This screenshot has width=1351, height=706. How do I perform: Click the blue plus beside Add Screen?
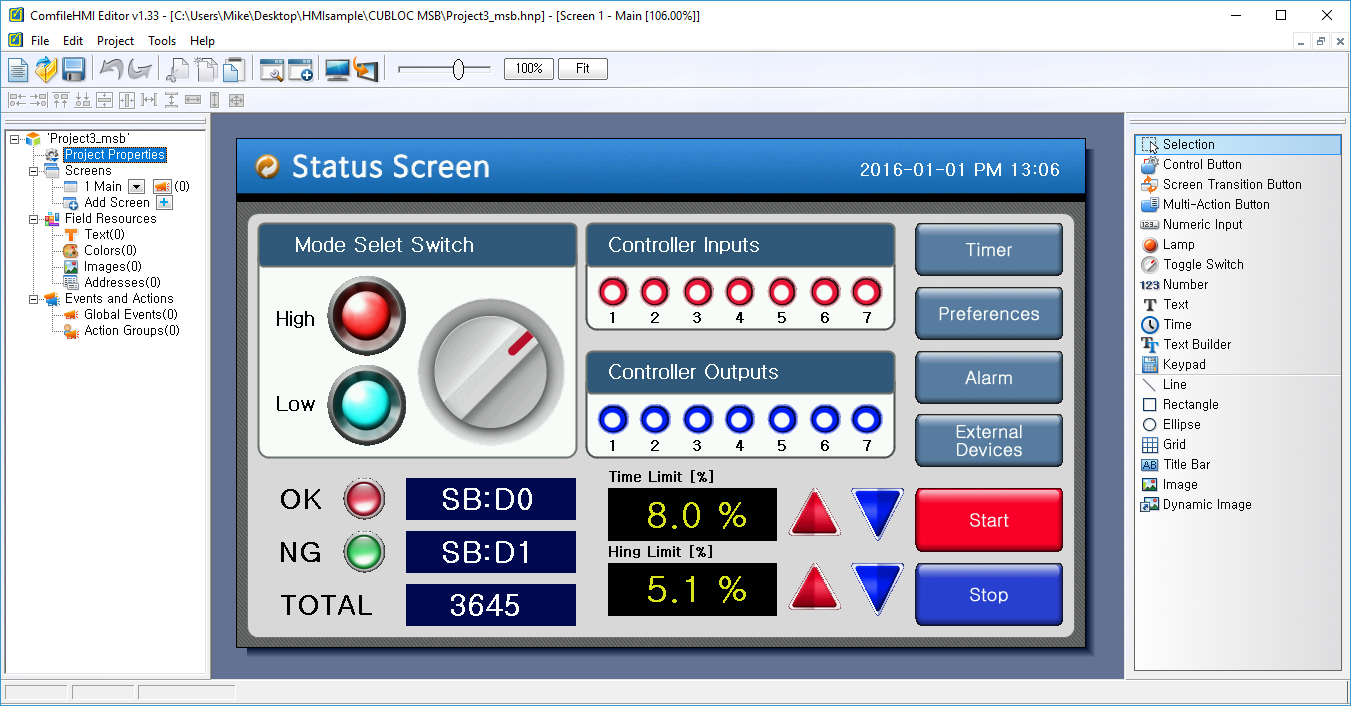164,203
